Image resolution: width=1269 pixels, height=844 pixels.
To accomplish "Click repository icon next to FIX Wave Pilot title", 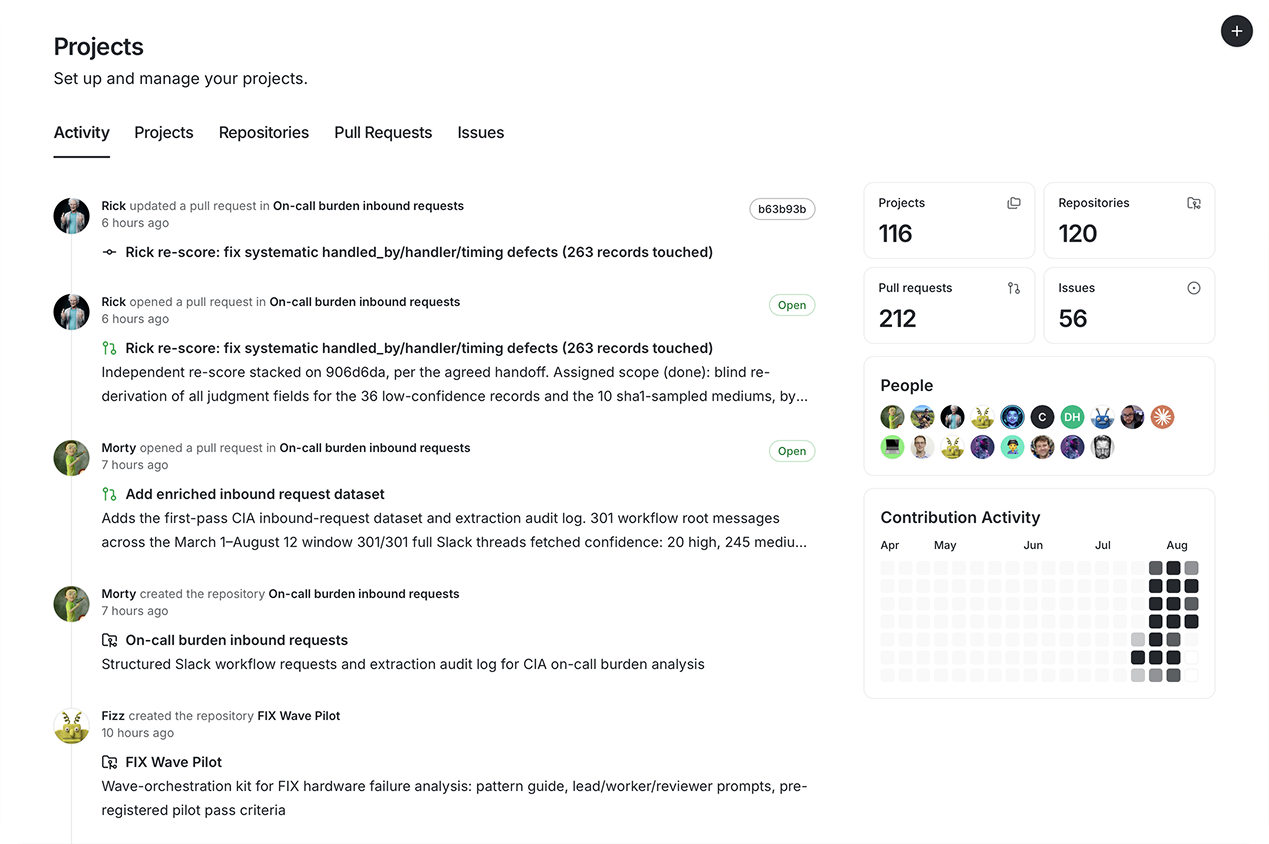I will point(110,762).
